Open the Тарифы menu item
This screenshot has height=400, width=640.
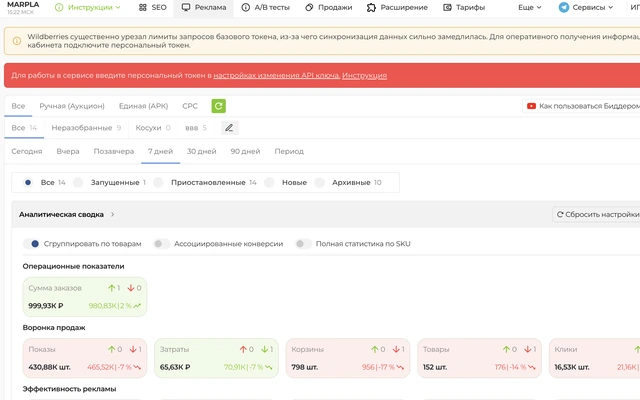[464, 7]
